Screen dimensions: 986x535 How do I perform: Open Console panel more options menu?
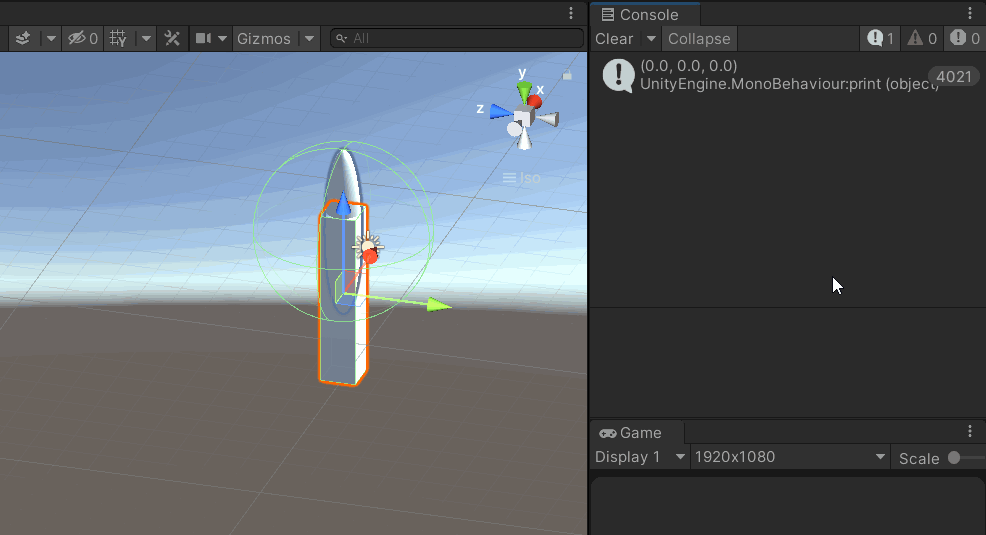point(970,13)
